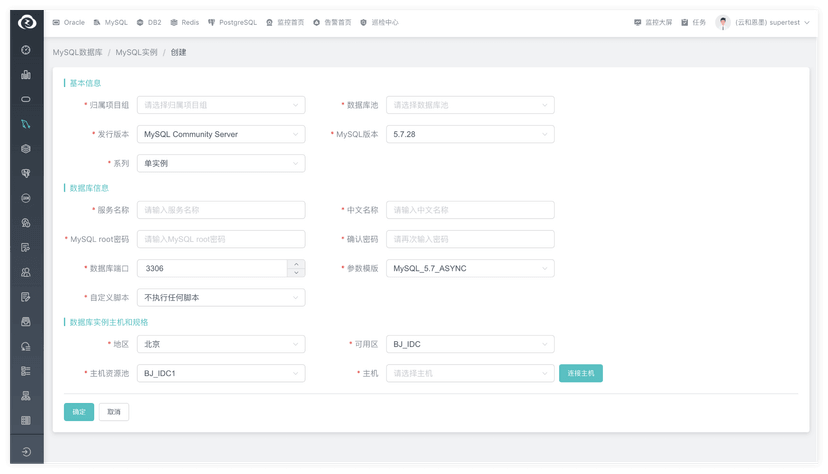
Task: Open the document search sidebar icon
Action: click(26, 248)
